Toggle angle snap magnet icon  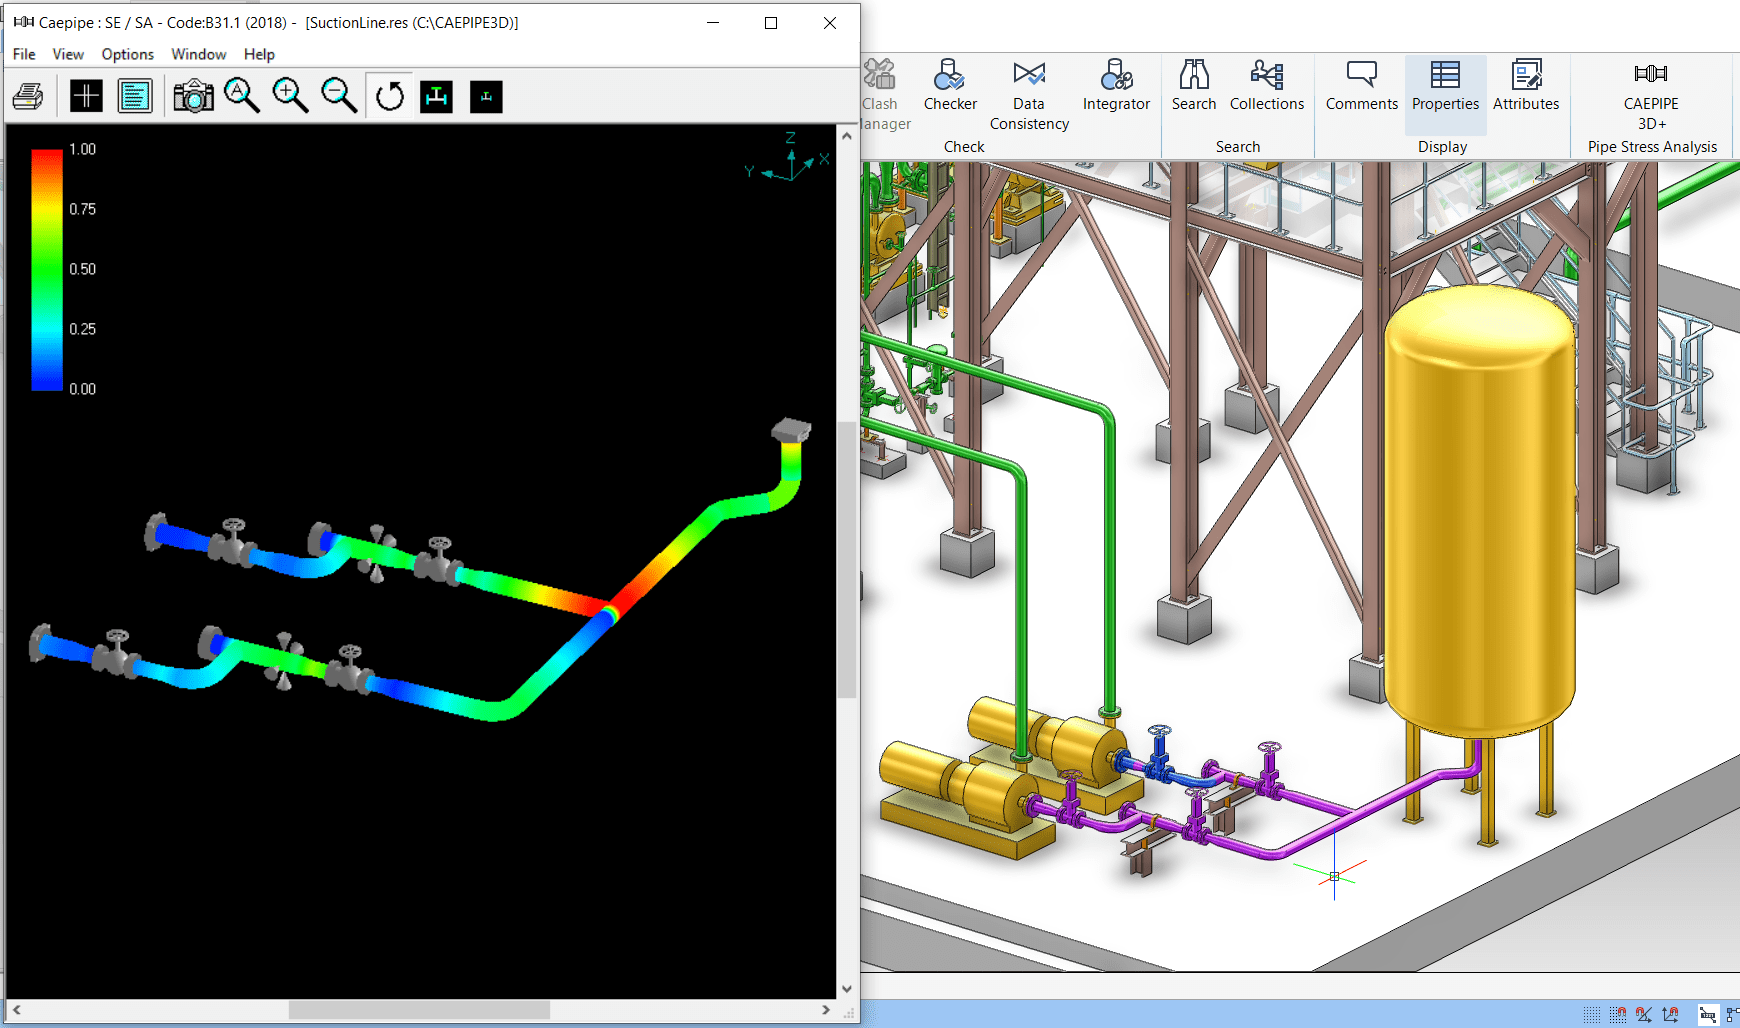point(1644,1014)
